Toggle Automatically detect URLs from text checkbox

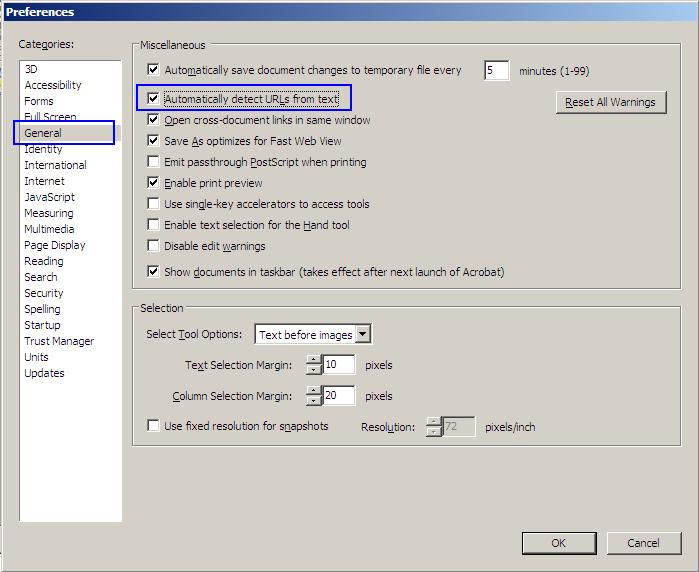coord(153,99)
